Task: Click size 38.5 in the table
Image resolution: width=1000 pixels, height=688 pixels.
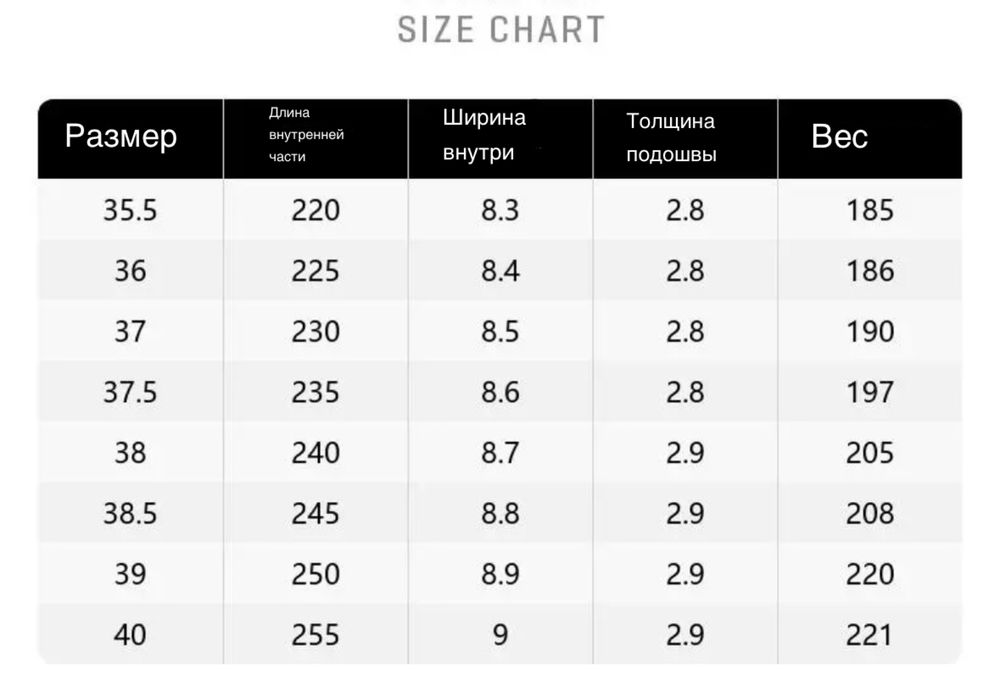Action: coord(130,513)
